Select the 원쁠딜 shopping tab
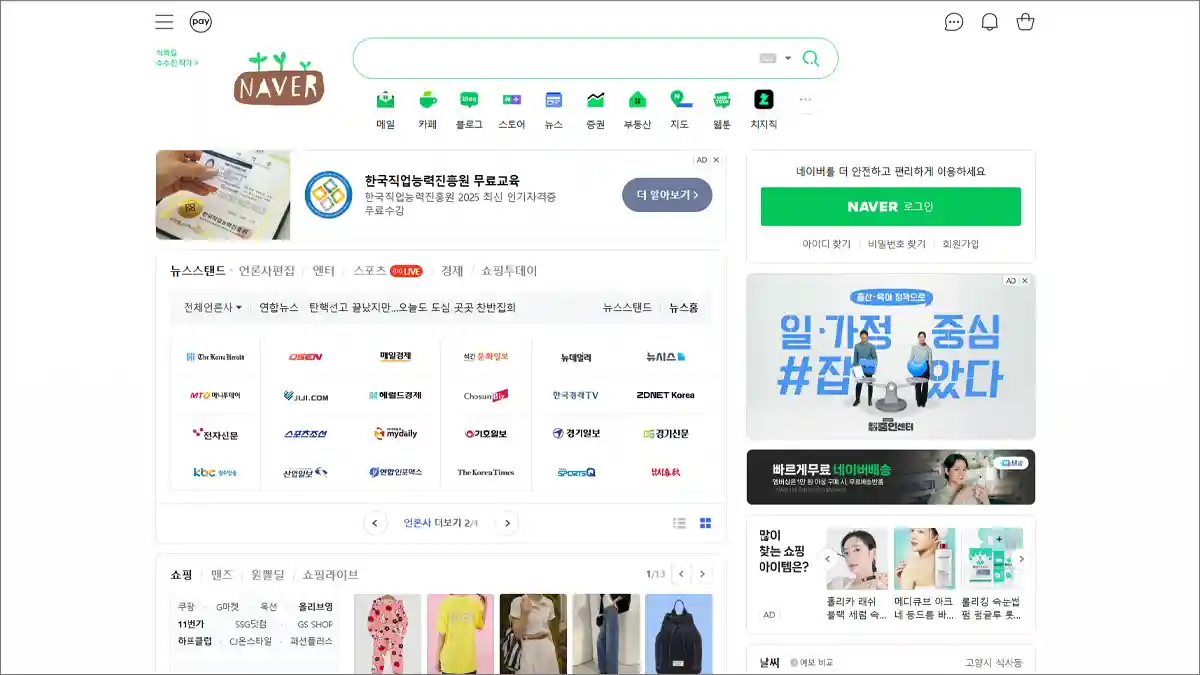The image size is (1200, 675). 267,575
